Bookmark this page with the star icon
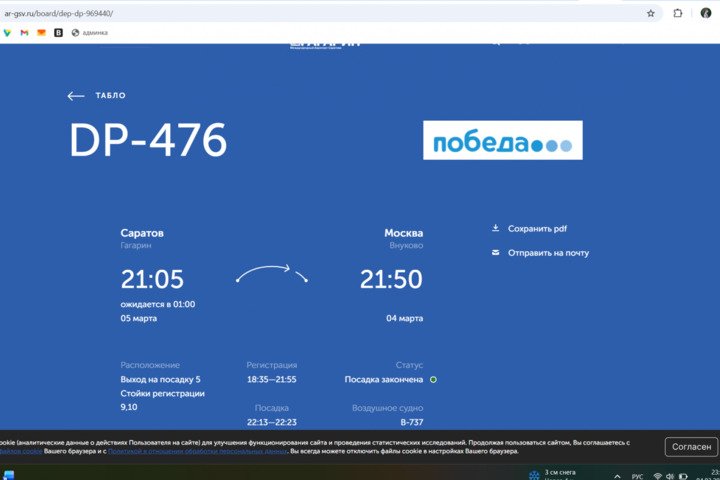The height and width of the screenshot is (480, 720). (x=651, y=13)
